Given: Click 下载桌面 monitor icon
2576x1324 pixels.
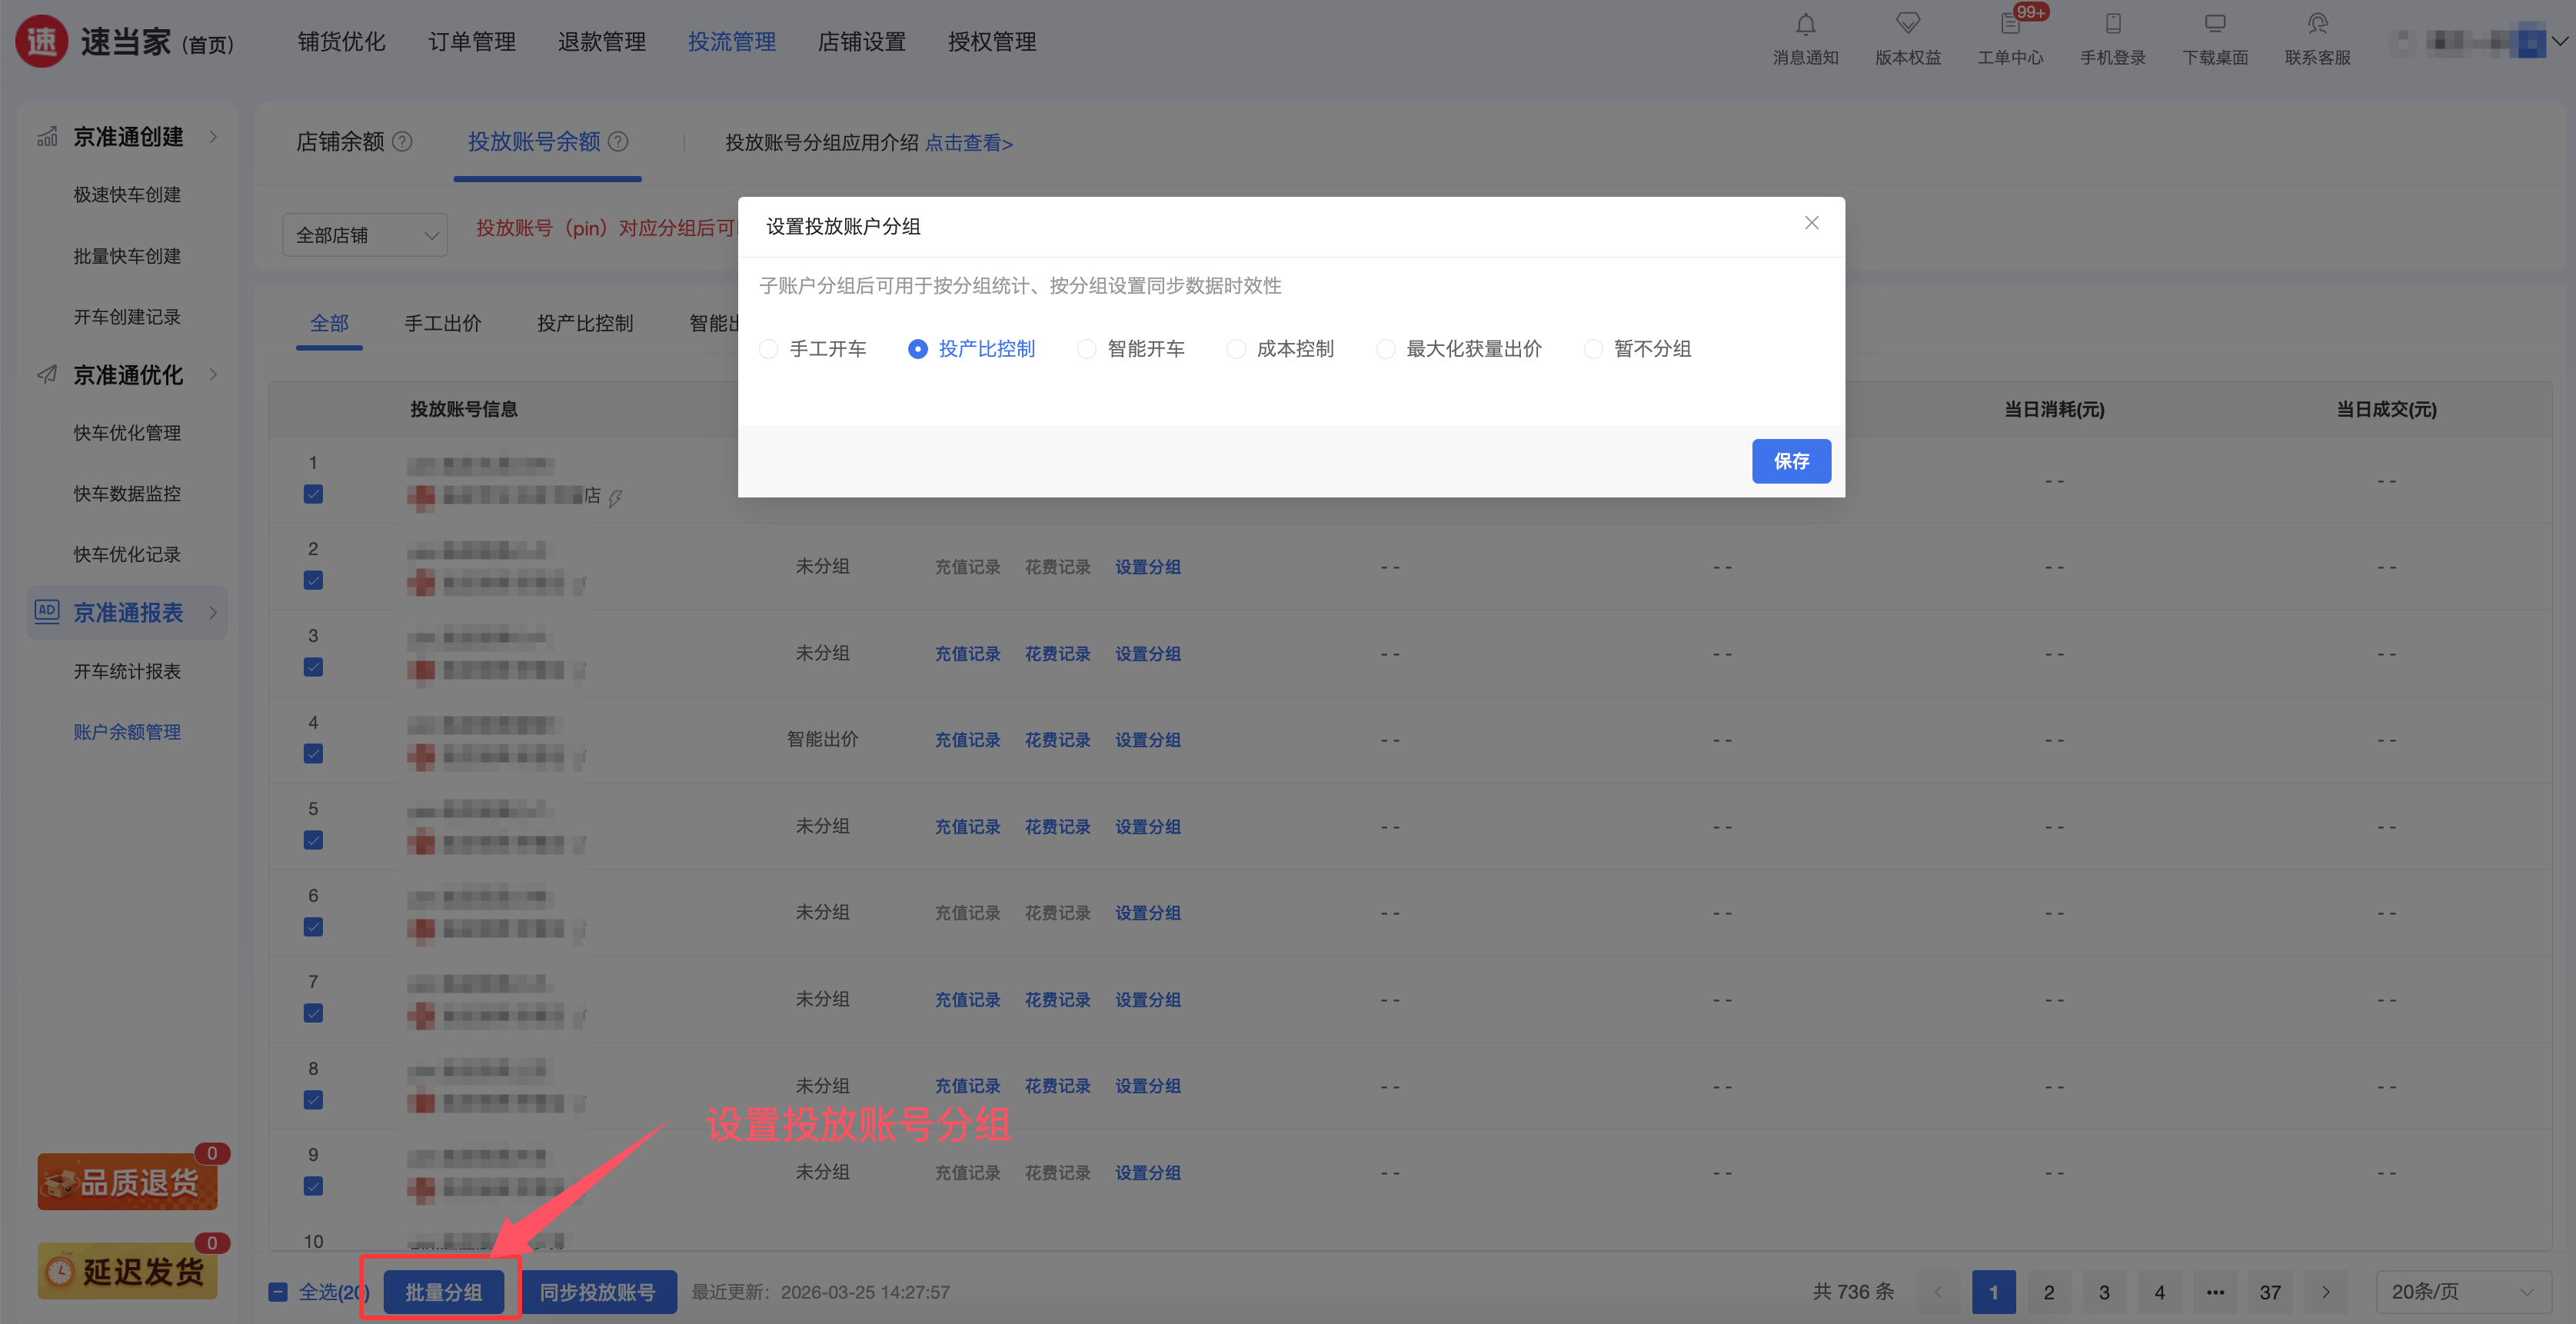Looking at the screenshot, I should pyautogui.click(x=2215, y=24).
